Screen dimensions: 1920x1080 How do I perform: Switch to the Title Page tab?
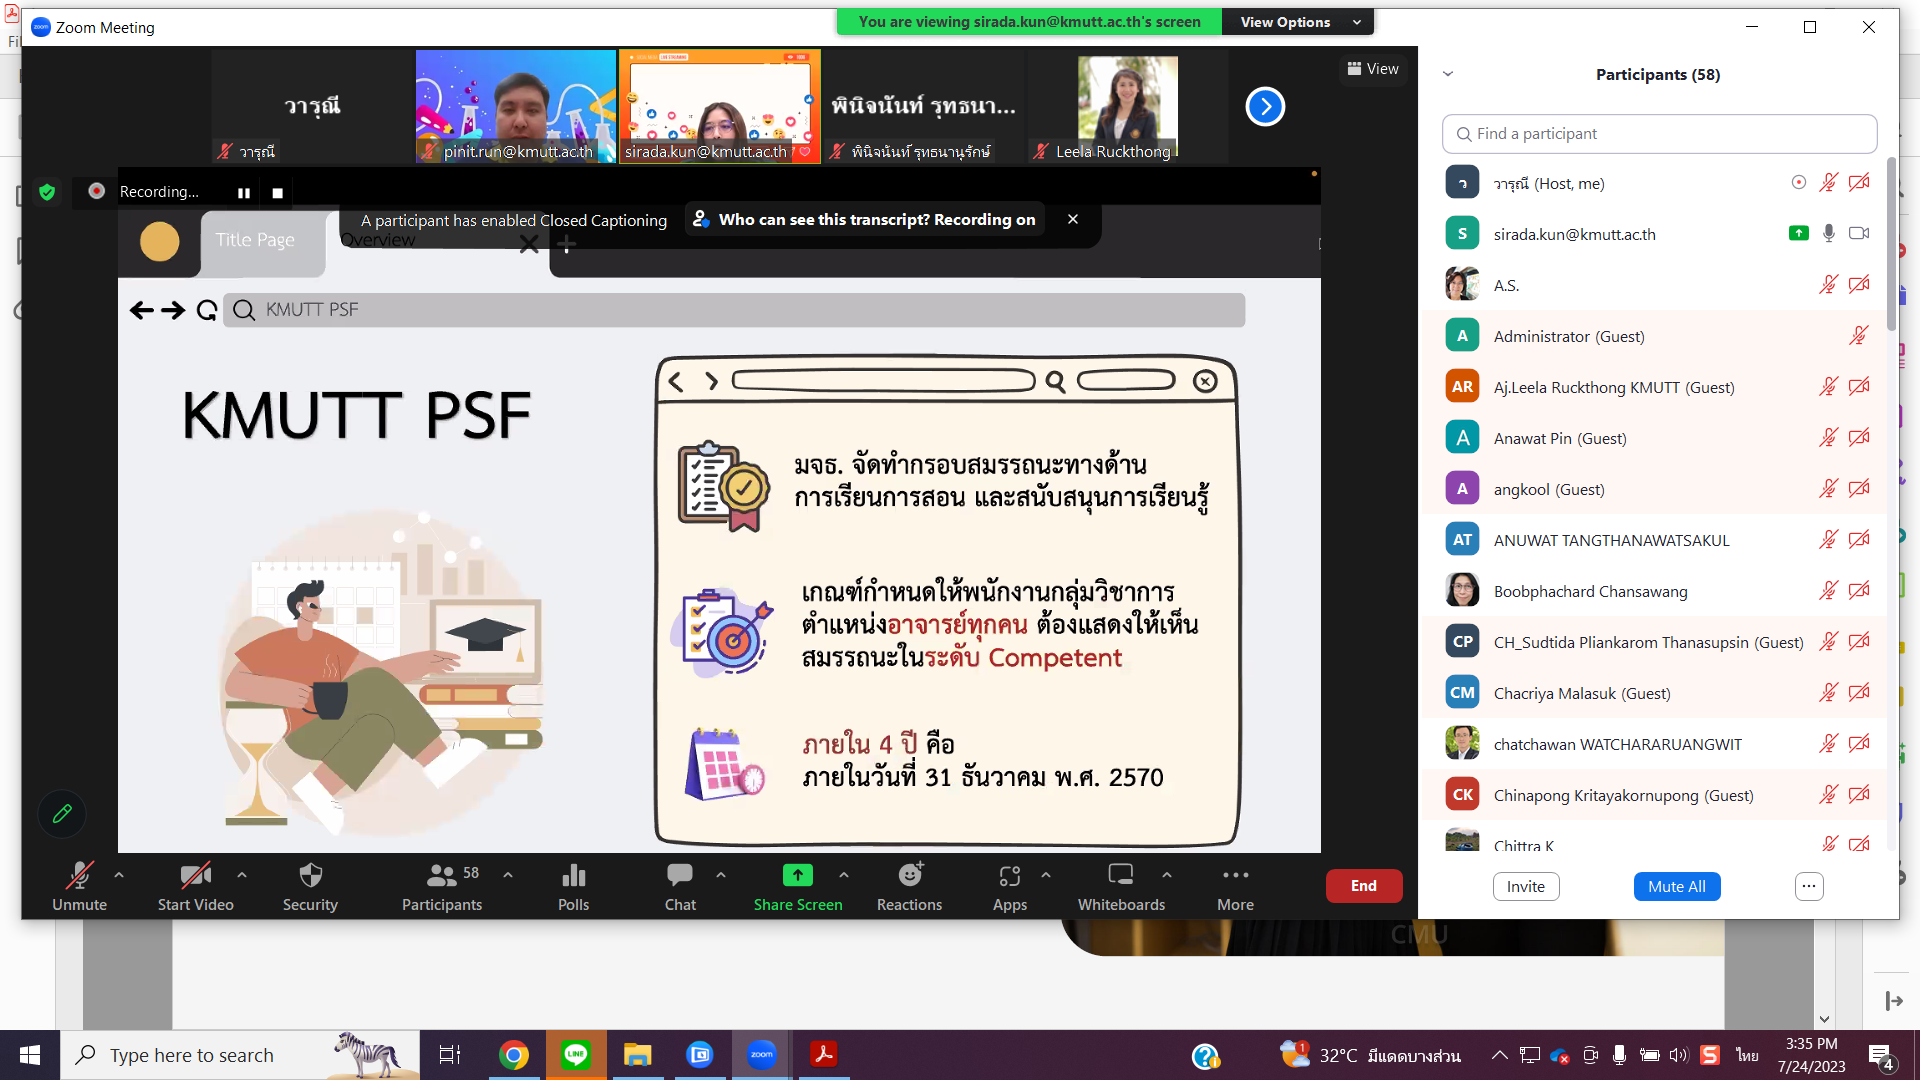(x=253, y=240)
